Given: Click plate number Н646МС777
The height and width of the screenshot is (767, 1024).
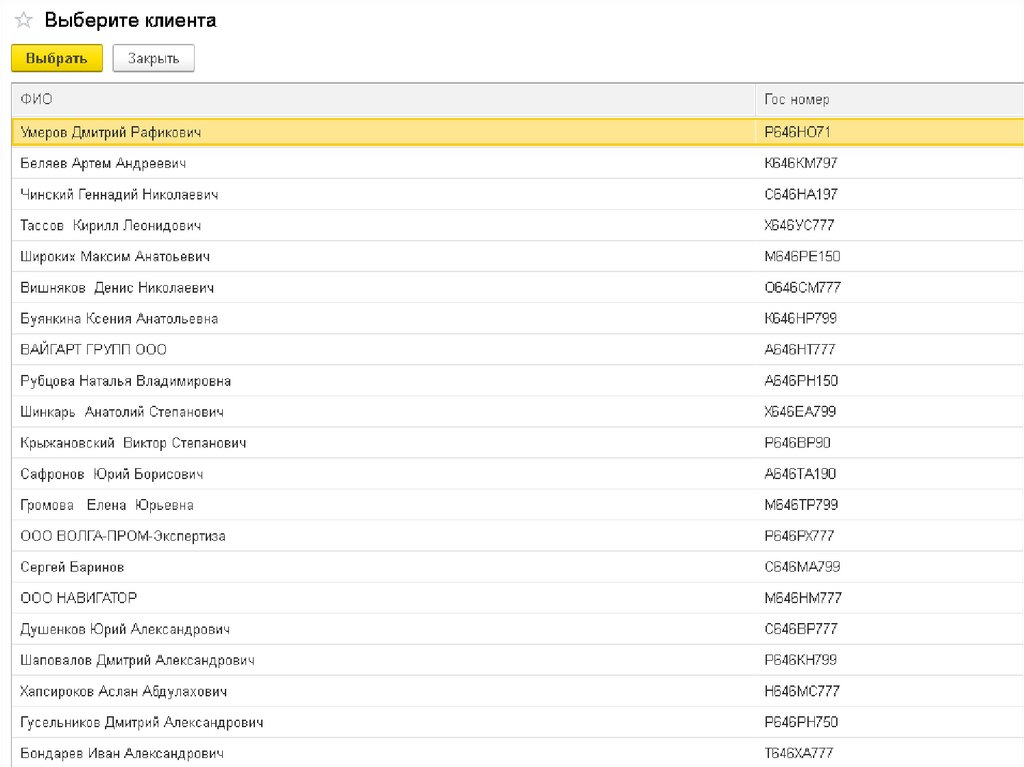Looking at the screenshot, I should (801, 691).
